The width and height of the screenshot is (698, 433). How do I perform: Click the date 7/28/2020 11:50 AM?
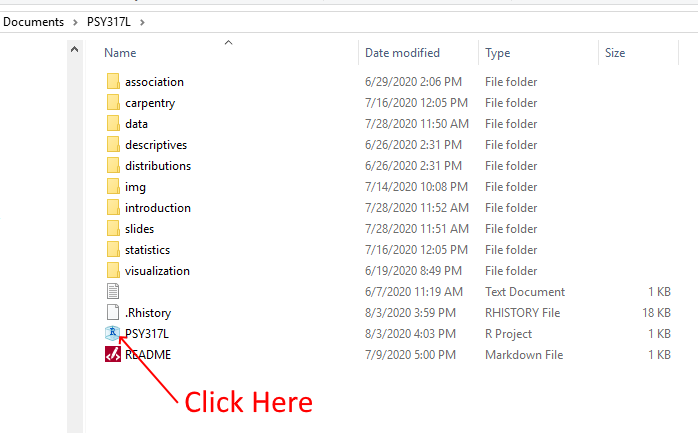(x=417, y=124)
